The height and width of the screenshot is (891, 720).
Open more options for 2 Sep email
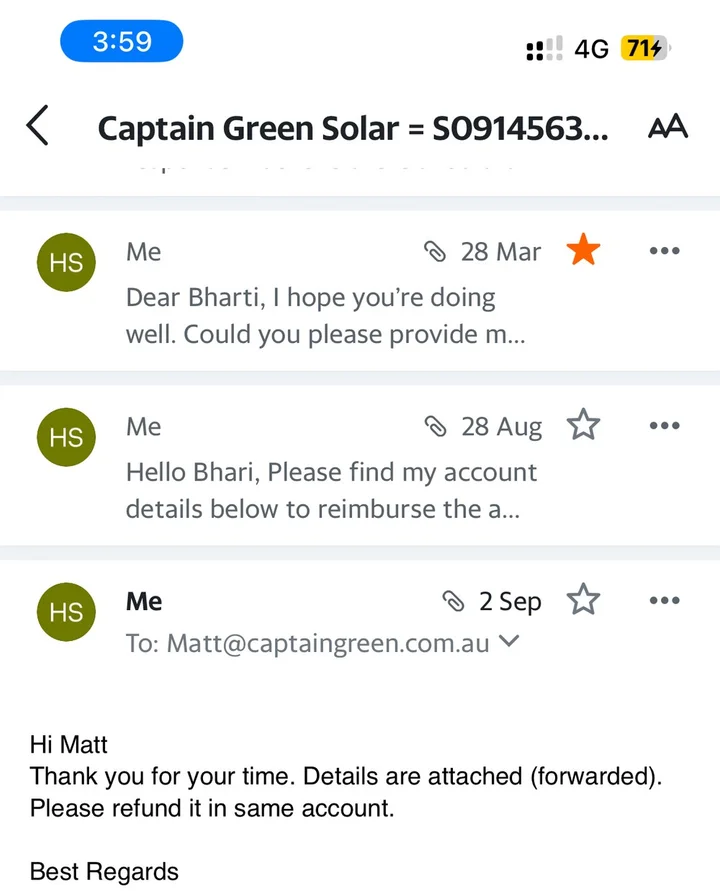point(664,600)
